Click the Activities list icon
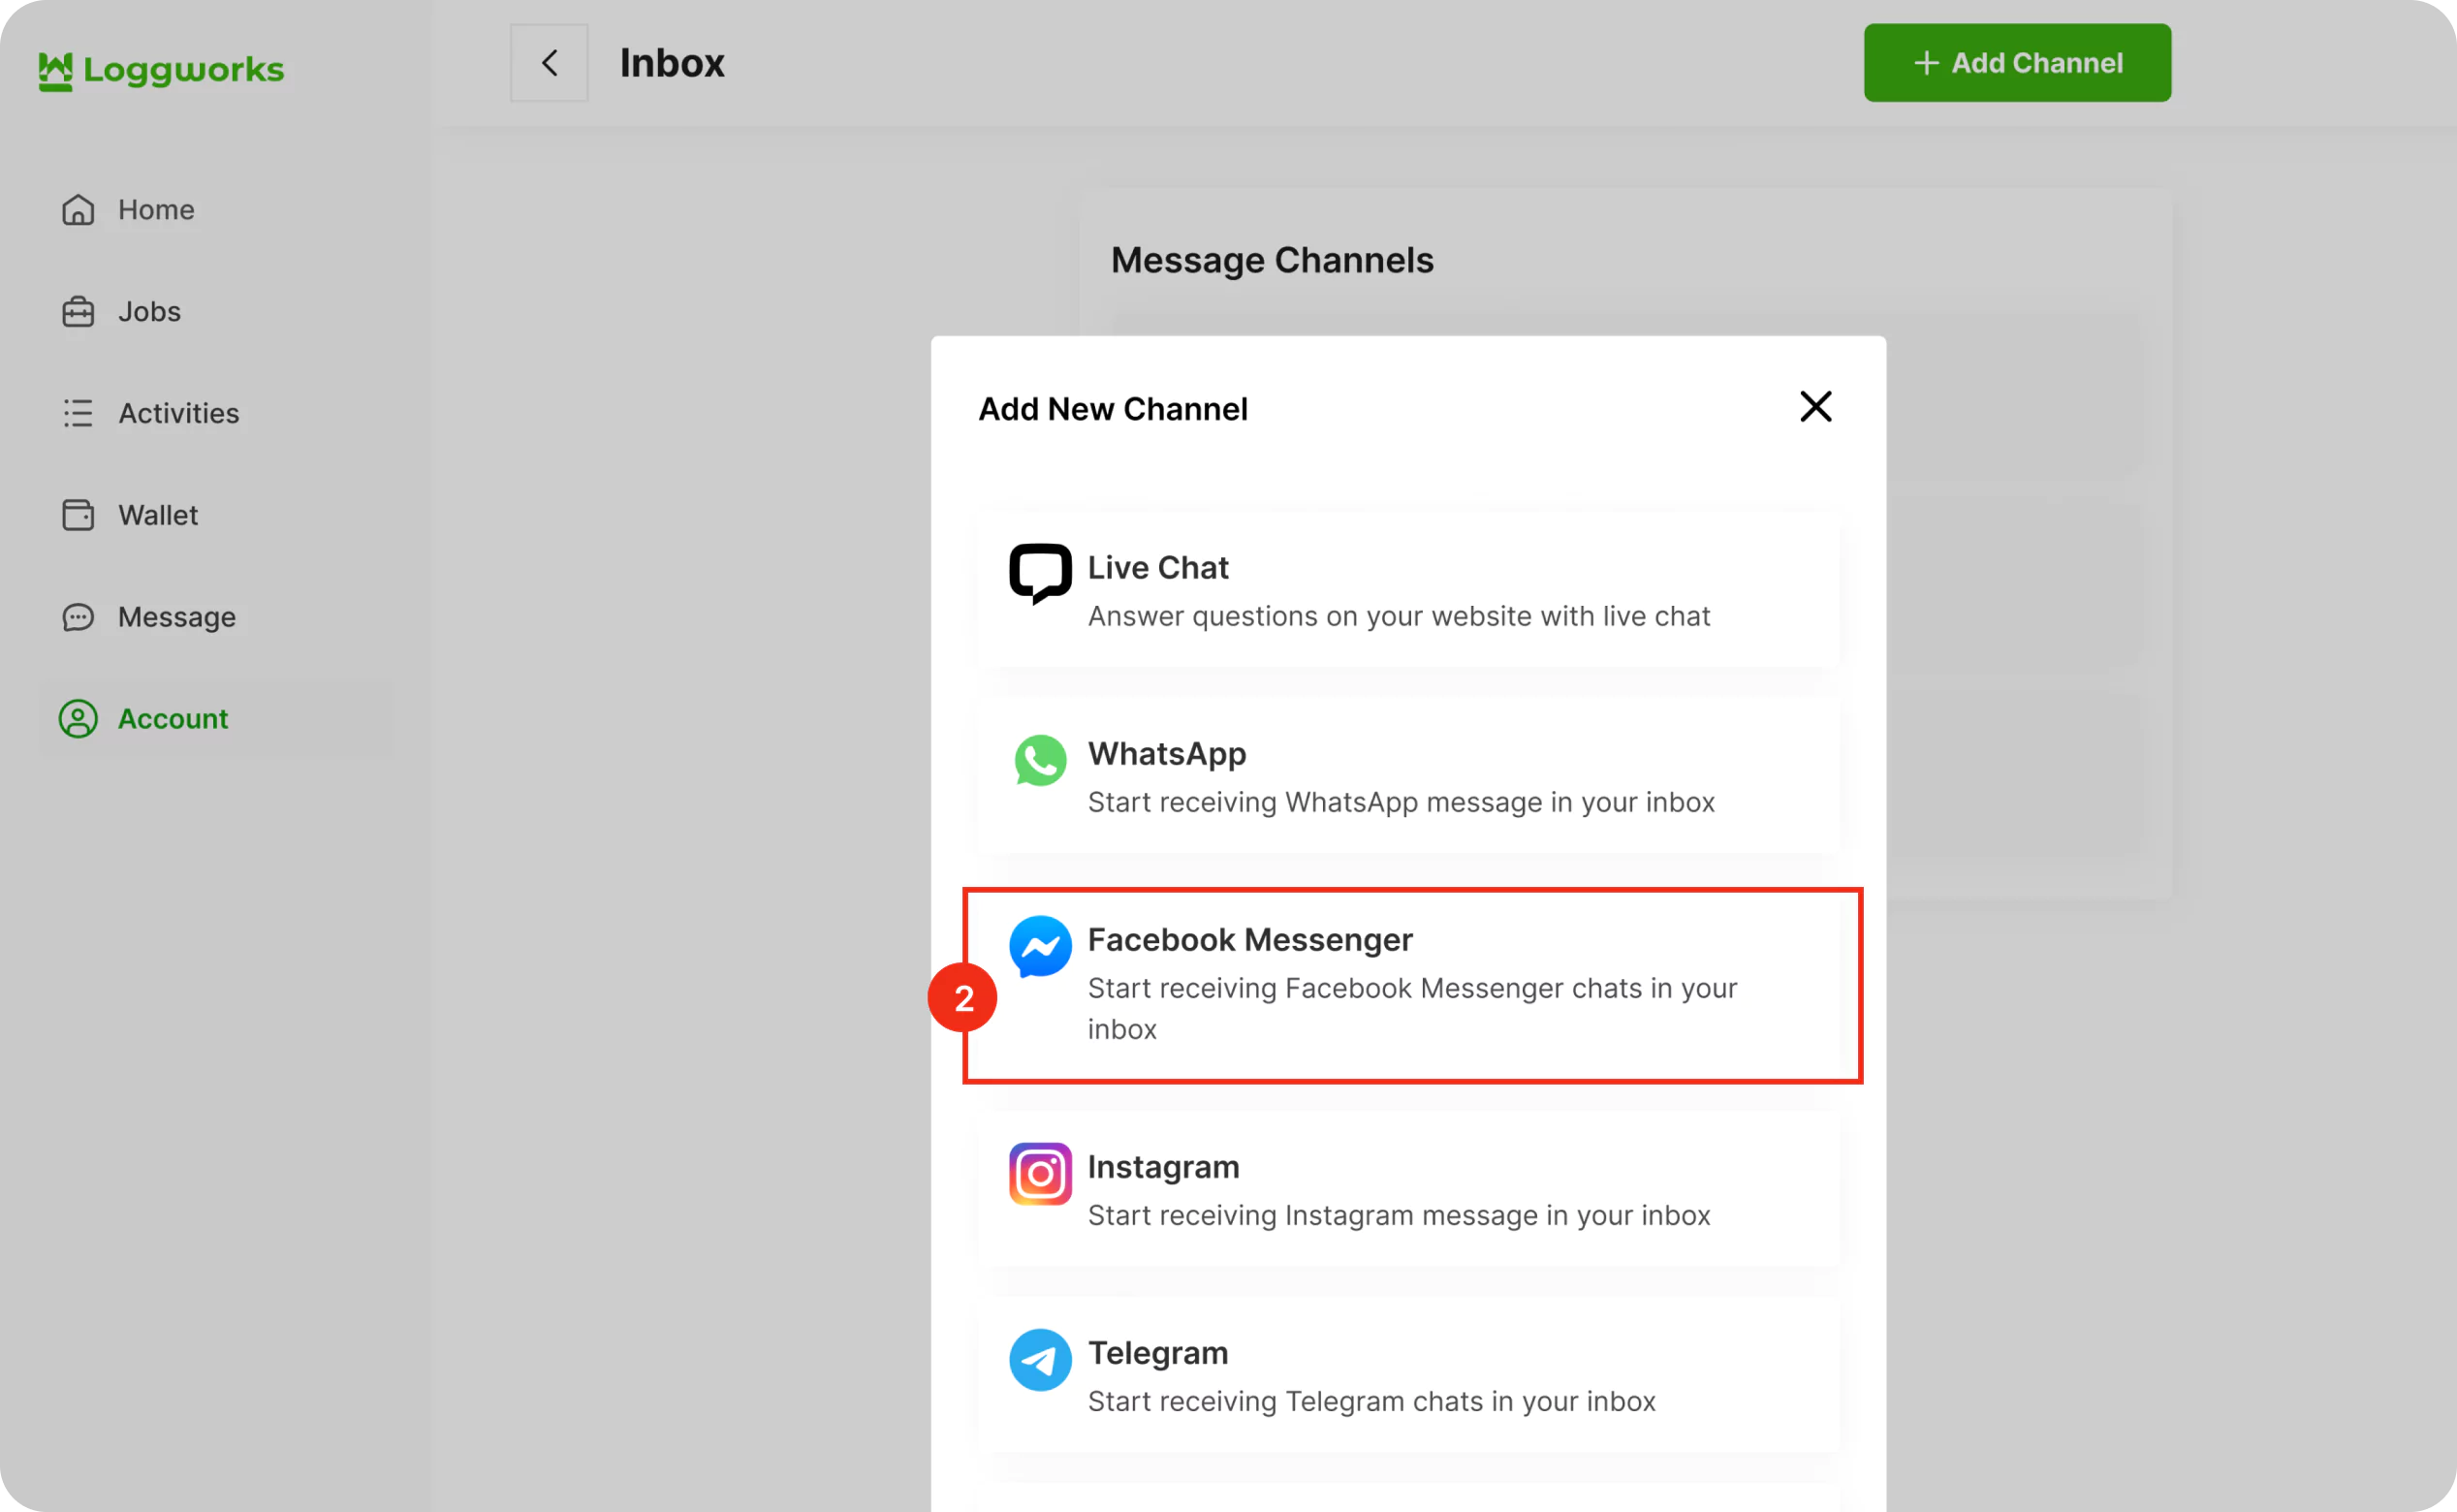The height and width of the screenshot is (1512, 2457). tap(78, 413)
